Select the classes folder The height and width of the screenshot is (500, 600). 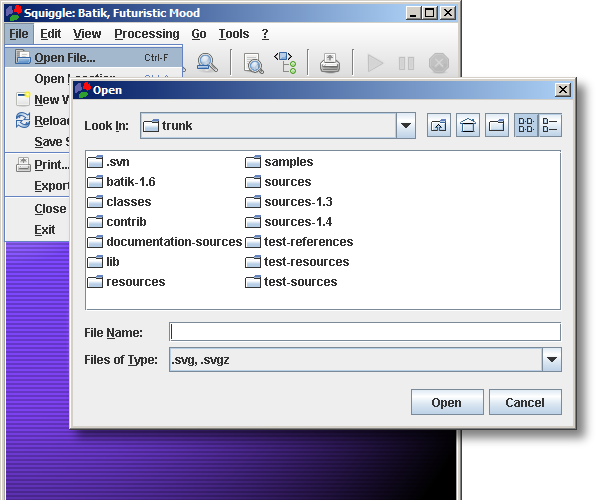point(119,202)
